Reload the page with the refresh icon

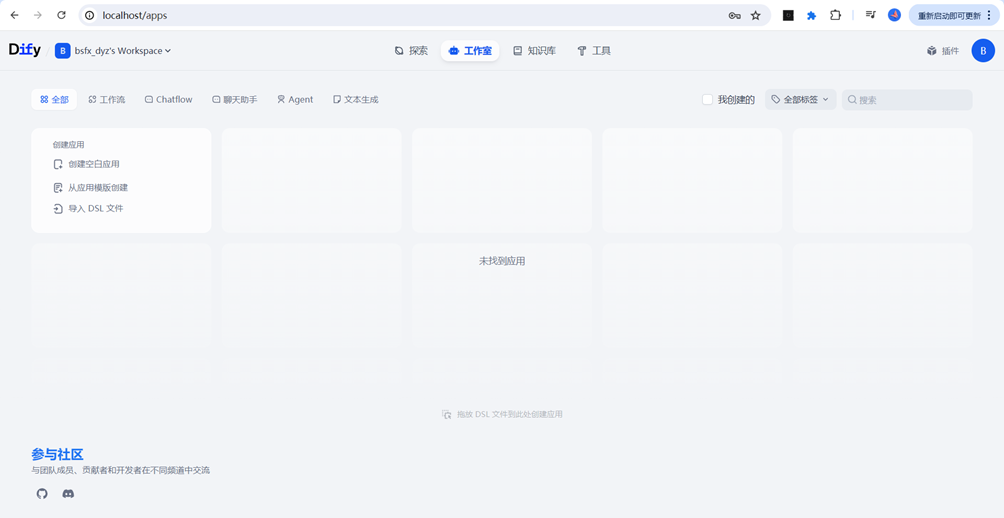point(61,15)
